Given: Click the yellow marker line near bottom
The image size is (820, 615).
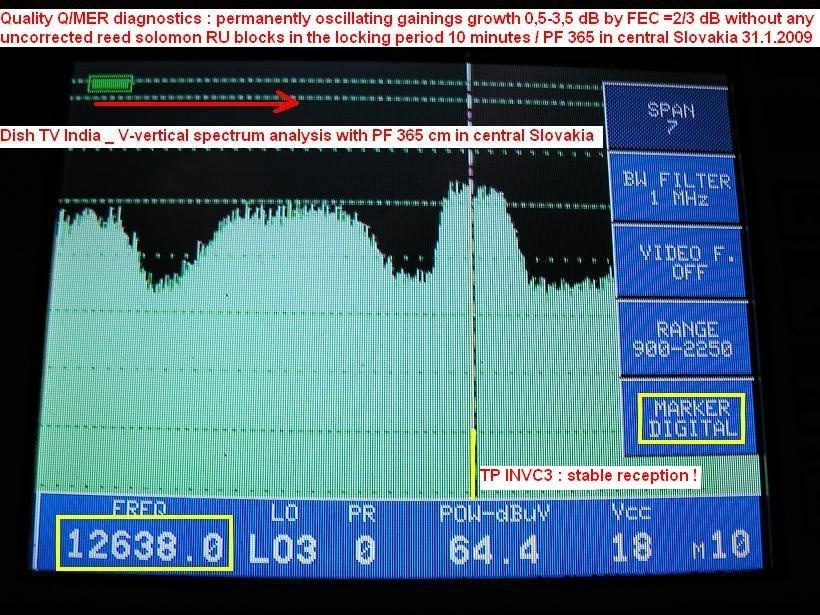Looking at the screenshot, I should click(x=472, y=460).
